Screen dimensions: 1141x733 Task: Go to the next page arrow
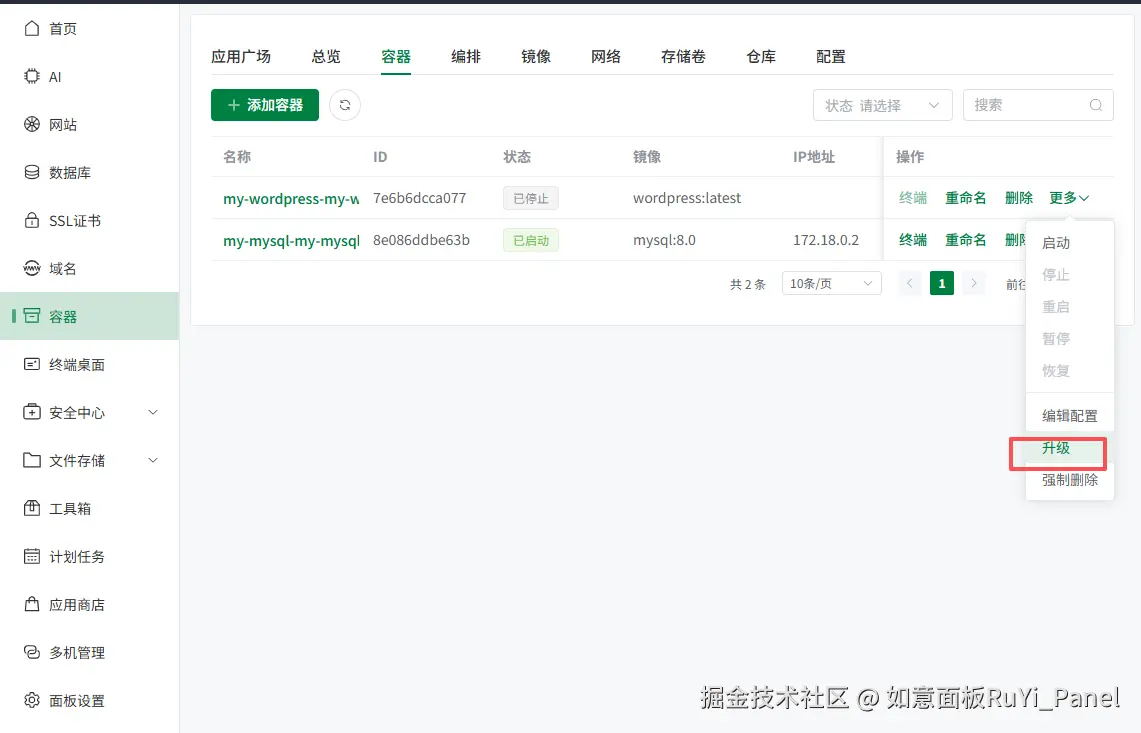(974, 283)
